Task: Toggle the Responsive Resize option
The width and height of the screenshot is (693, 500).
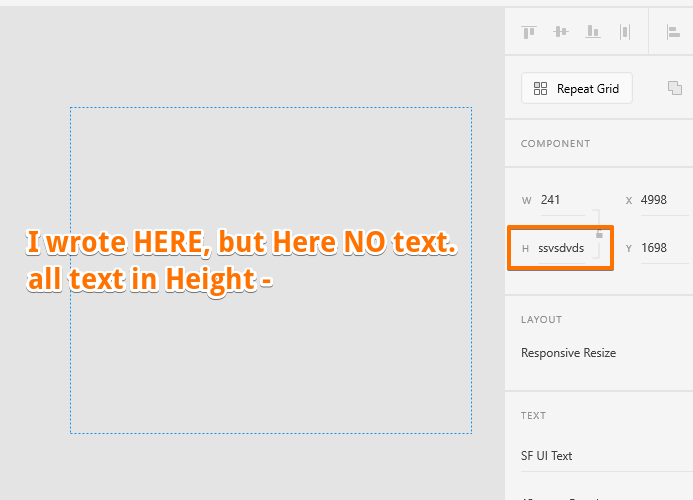Action: click(x=568, y=353)
